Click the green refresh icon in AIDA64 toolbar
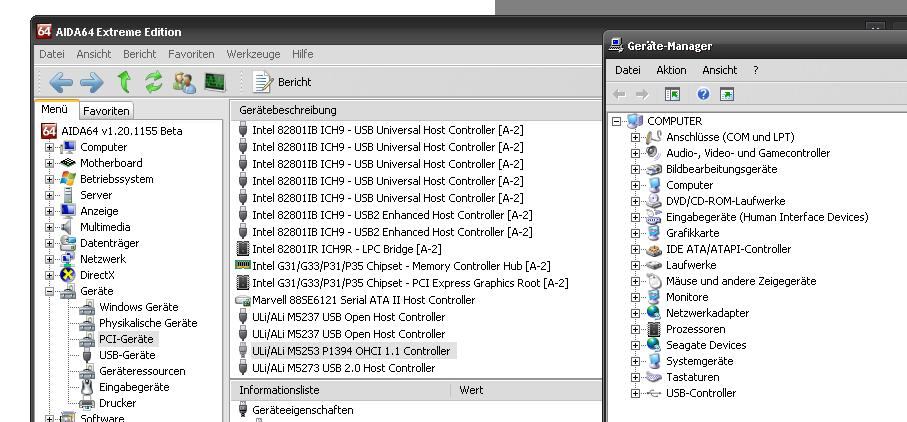Screen dimensions: 907x422 153,82
